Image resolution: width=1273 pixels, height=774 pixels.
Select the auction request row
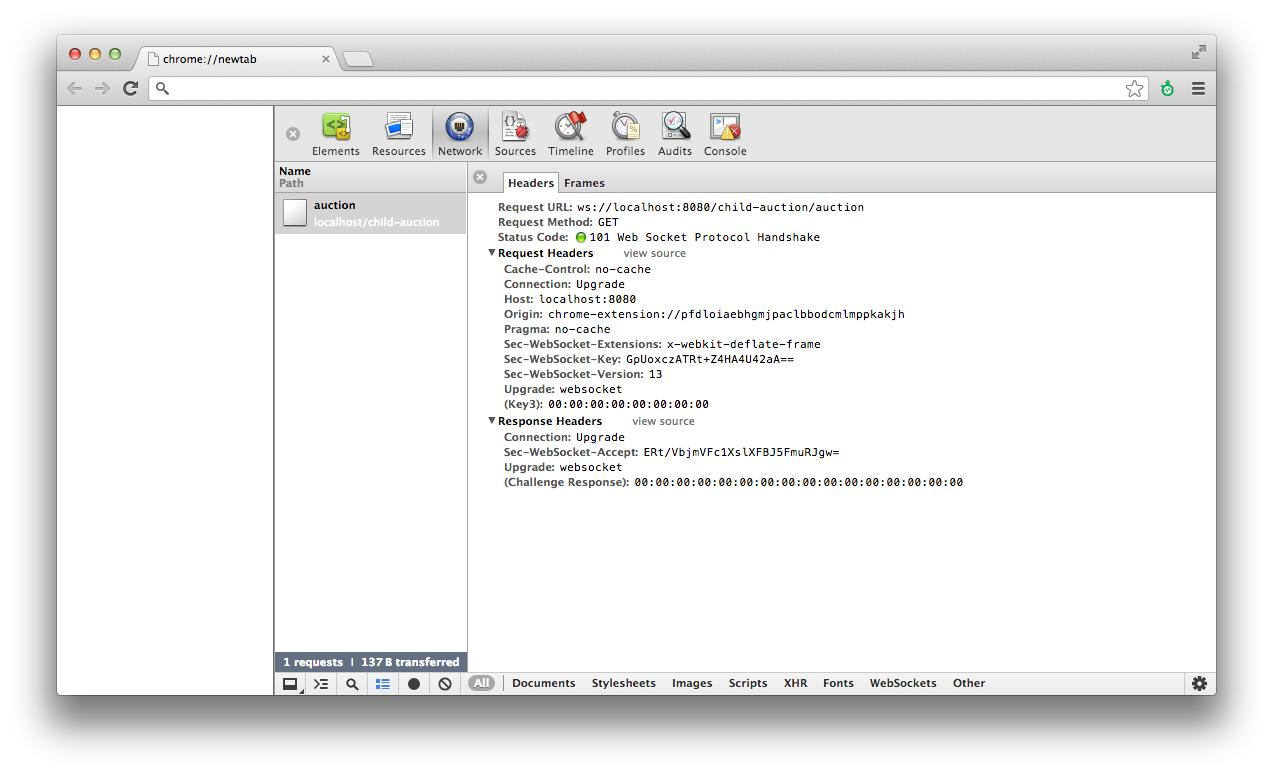pos(370,213)
